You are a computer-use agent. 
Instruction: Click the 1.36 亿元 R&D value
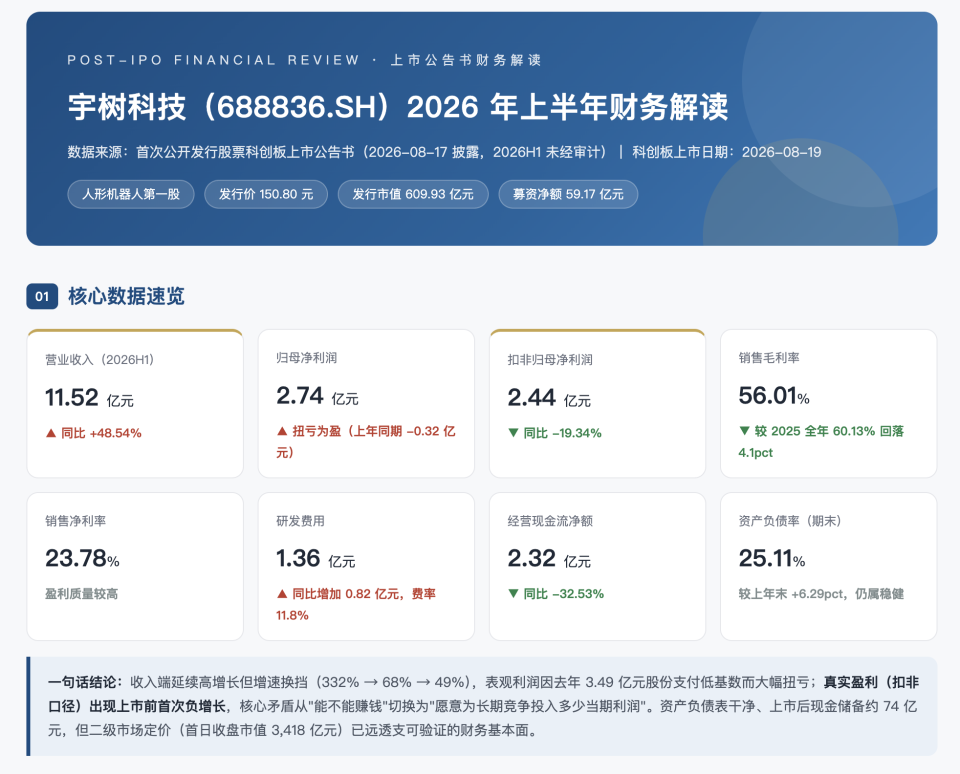click(x=316, y=559)
